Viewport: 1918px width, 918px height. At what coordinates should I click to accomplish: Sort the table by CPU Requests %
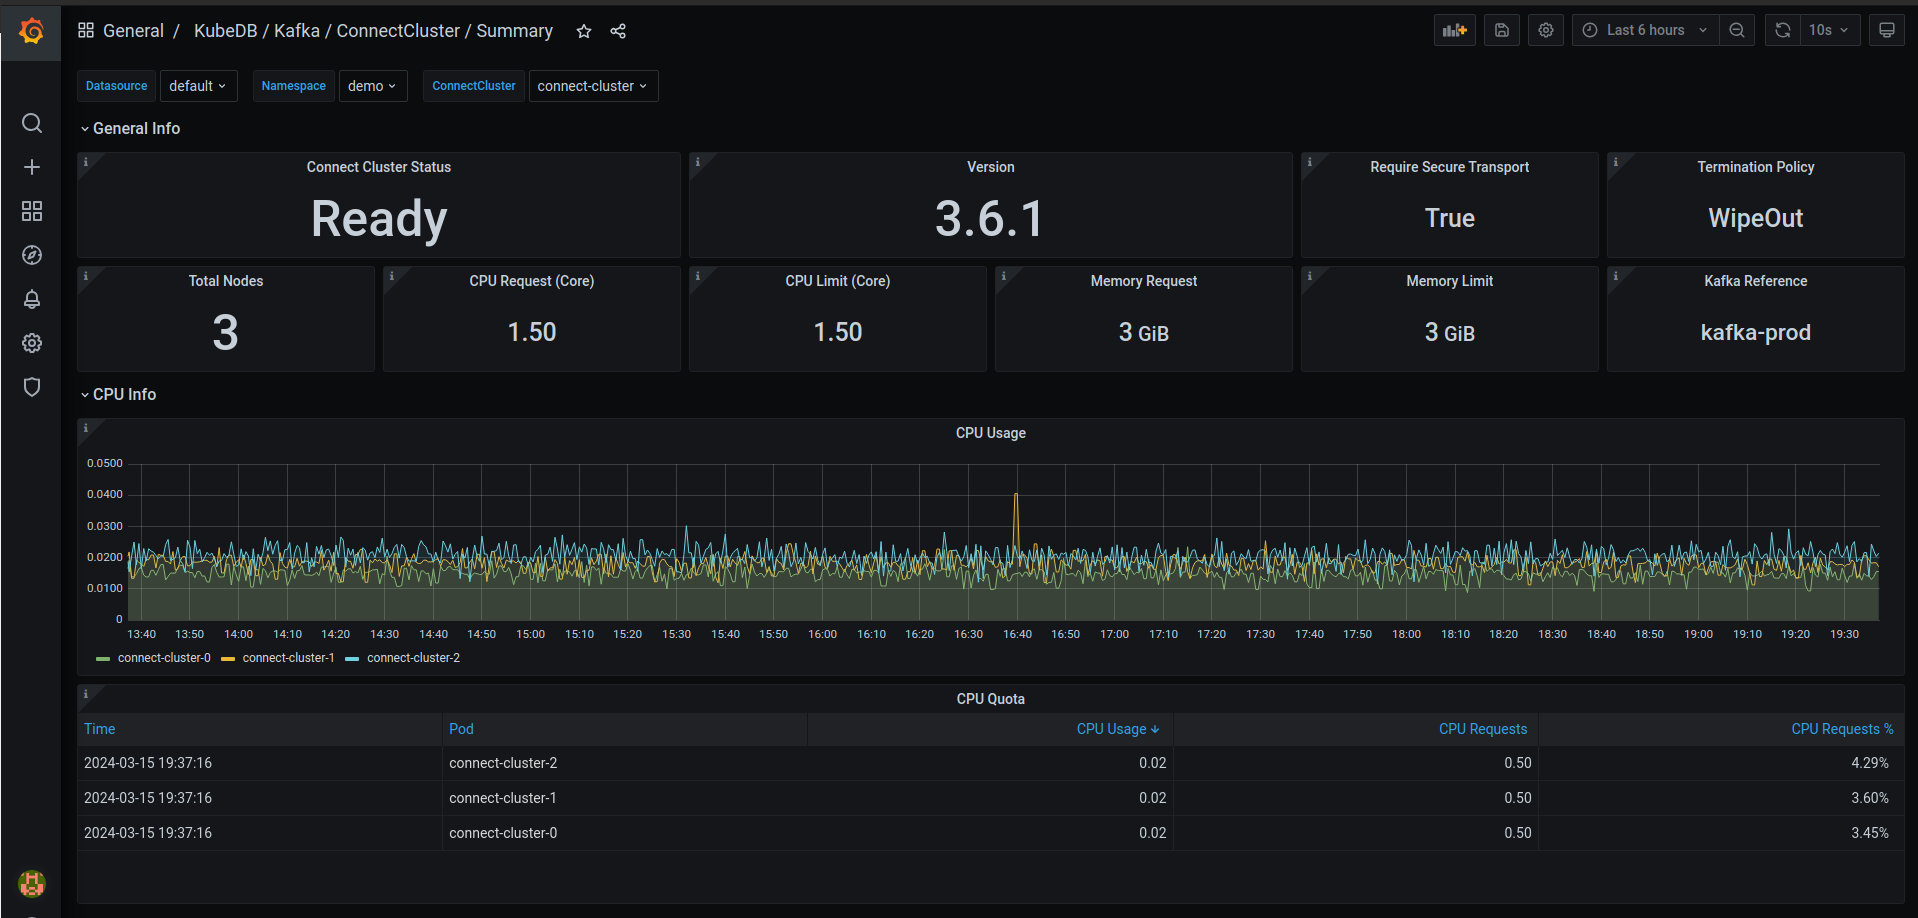[1842, 729]
